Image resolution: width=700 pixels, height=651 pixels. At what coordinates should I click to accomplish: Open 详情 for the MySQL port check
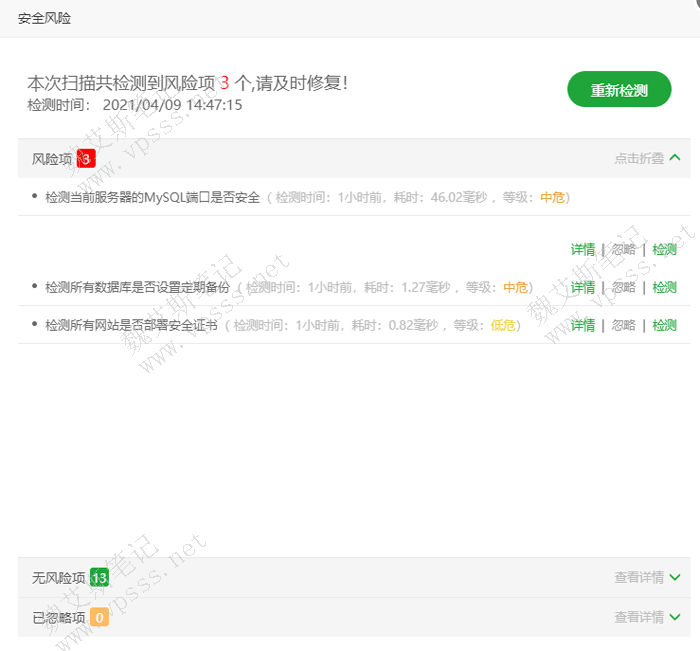pyautogui.click(x=582, y=249)
